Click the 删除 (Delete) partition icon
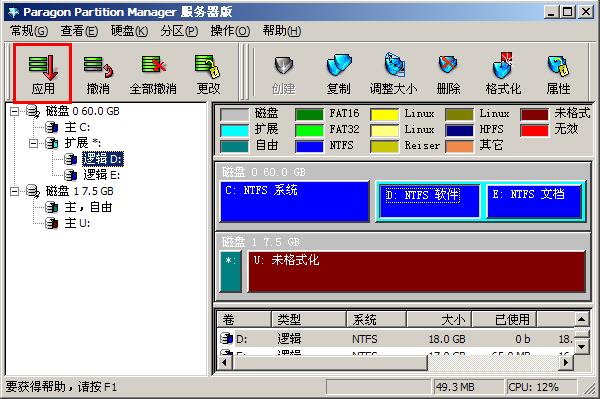The width and height of the screenshot is (600, 399). pyautogui.click(x=448, y=65)
